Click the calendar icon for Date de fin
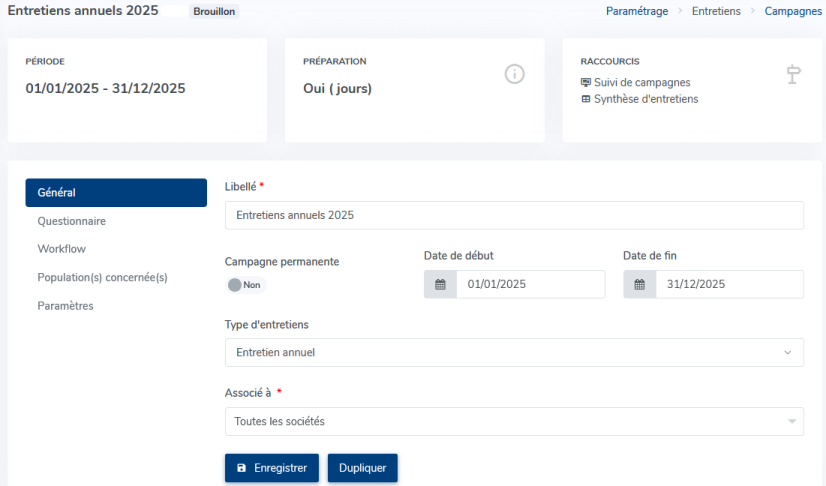 639,284
